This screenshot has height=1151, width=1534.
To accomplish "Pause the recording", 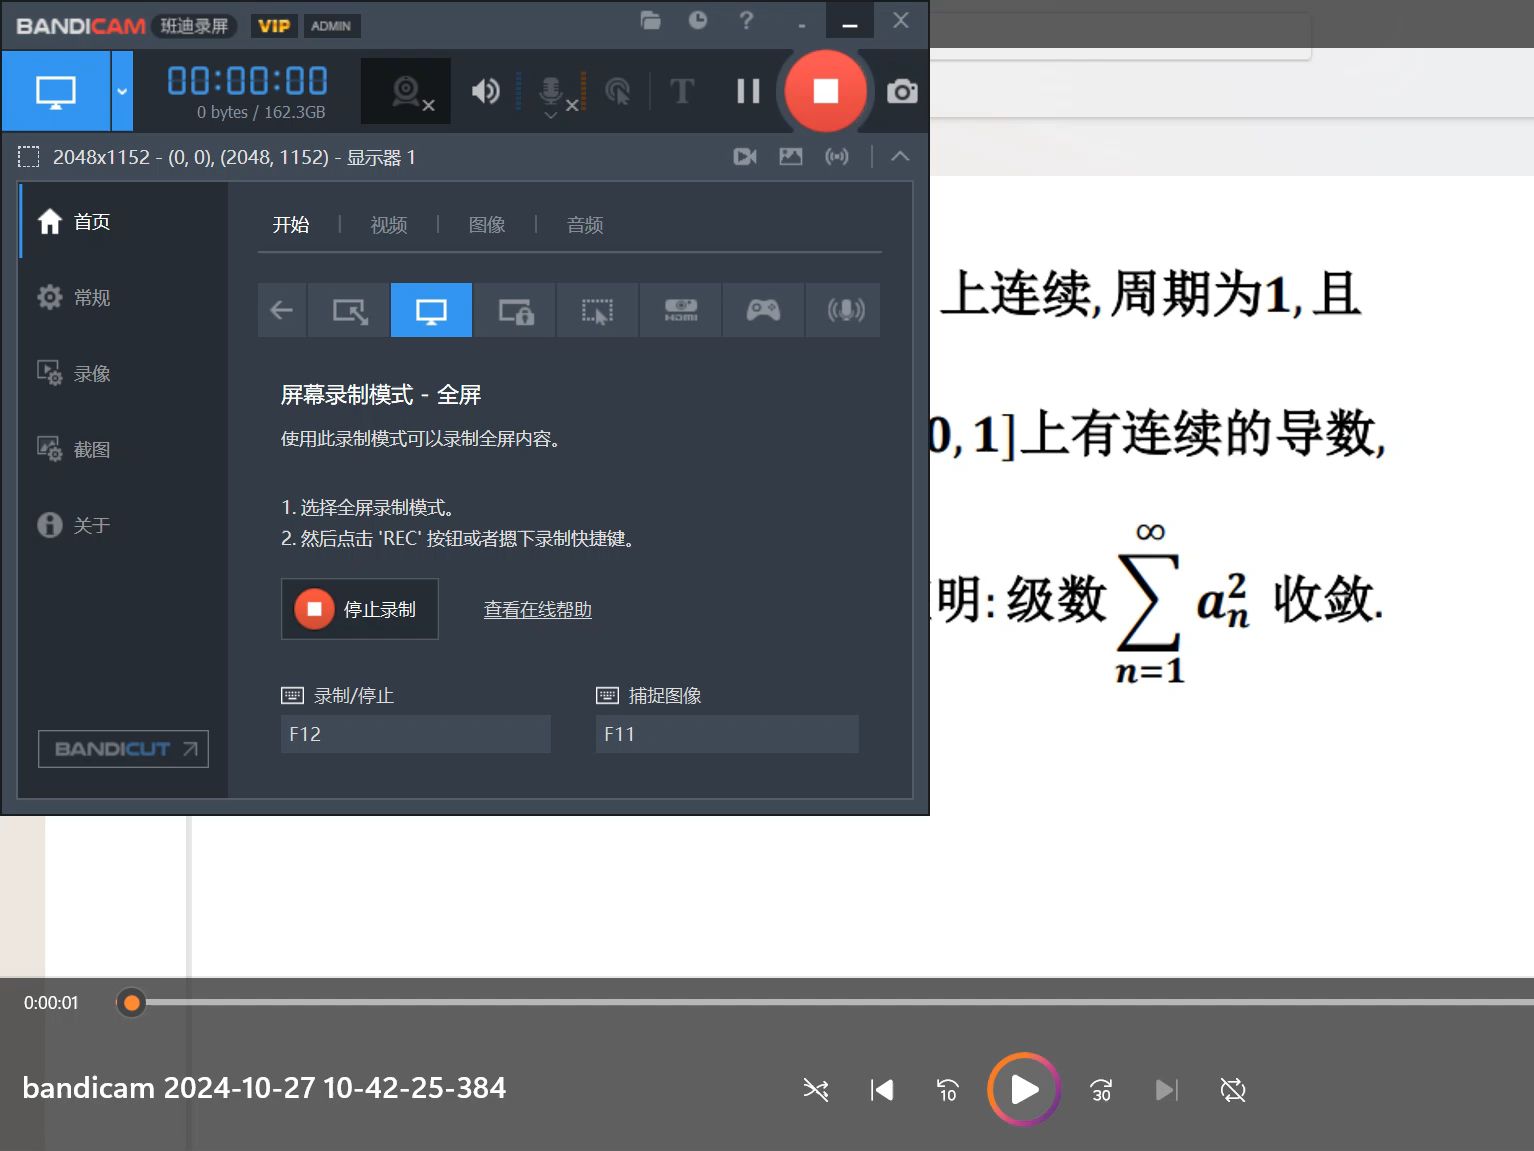I will click(748, 91).
